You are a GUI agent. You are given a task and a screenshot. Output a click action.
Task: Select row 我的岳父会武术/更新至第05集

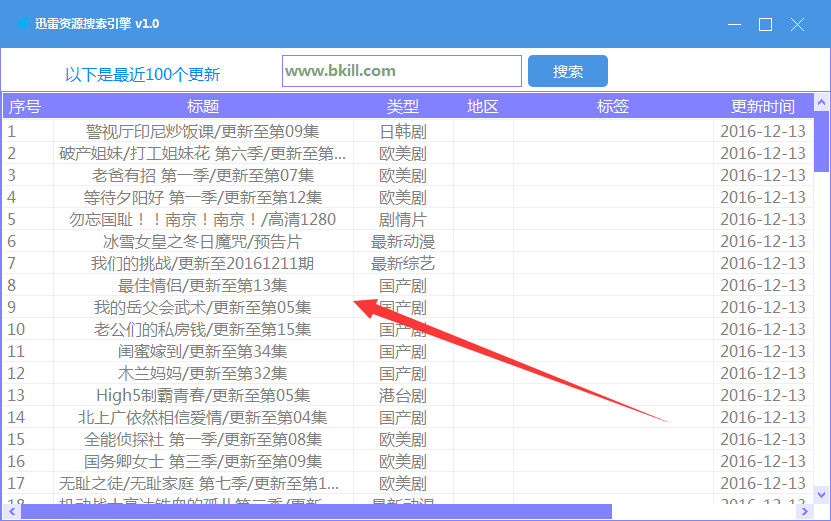(x=408, y=307)
